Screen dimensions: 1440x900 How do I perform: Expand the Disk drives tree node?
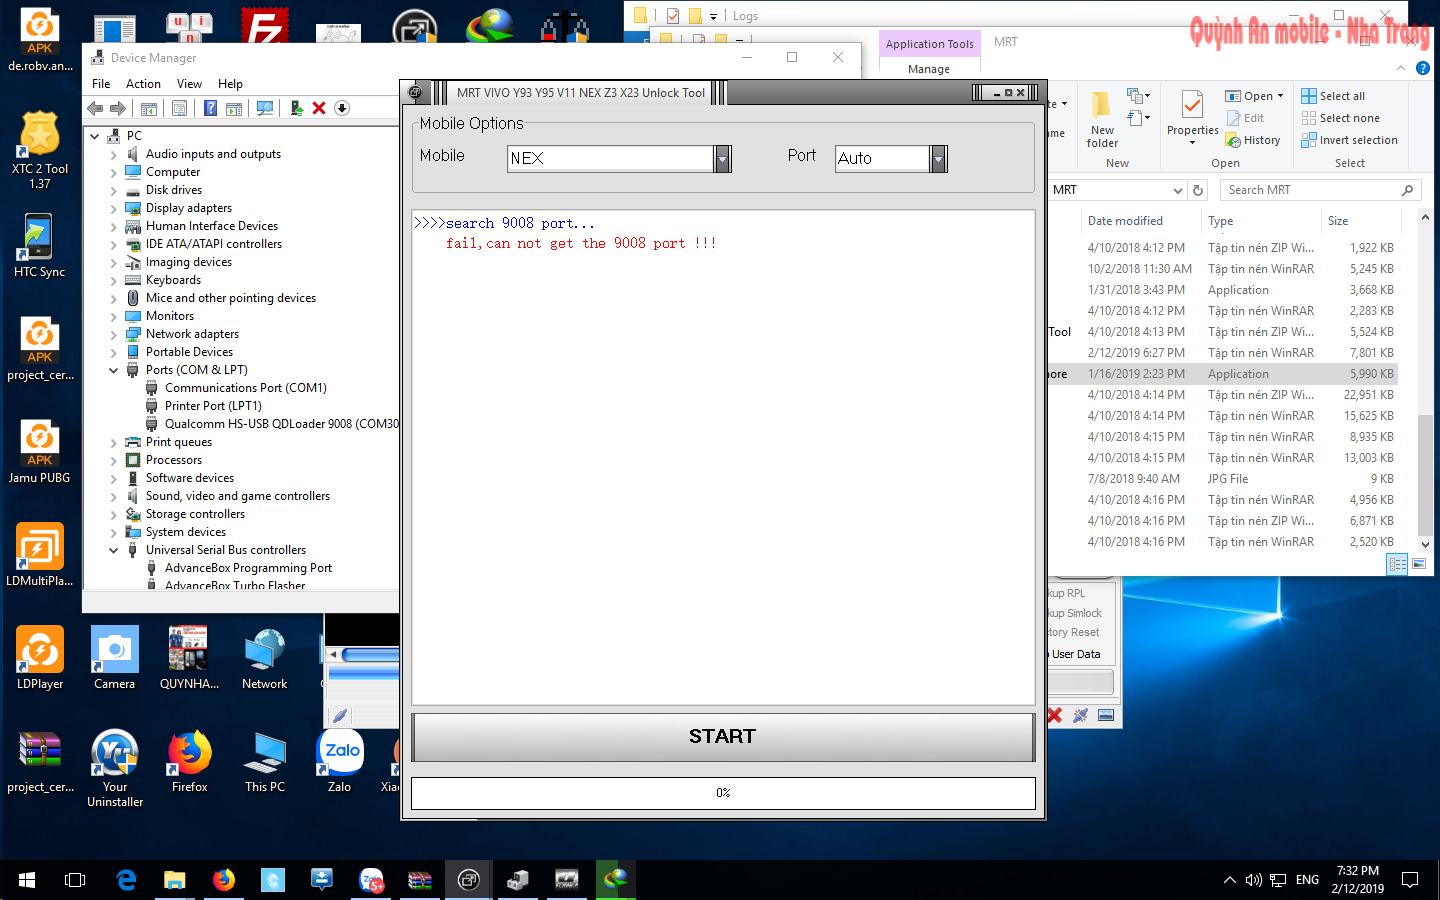pos(113,190)
